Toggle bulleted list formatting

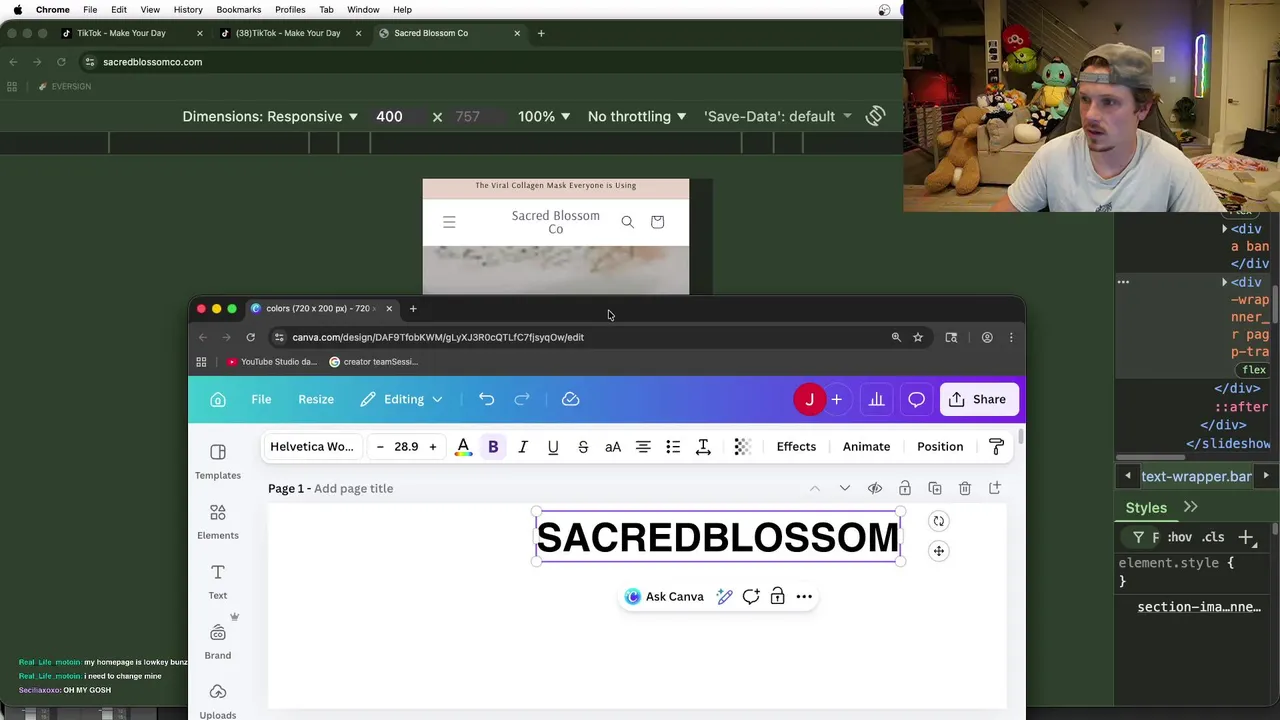click(x=673, y=447)
